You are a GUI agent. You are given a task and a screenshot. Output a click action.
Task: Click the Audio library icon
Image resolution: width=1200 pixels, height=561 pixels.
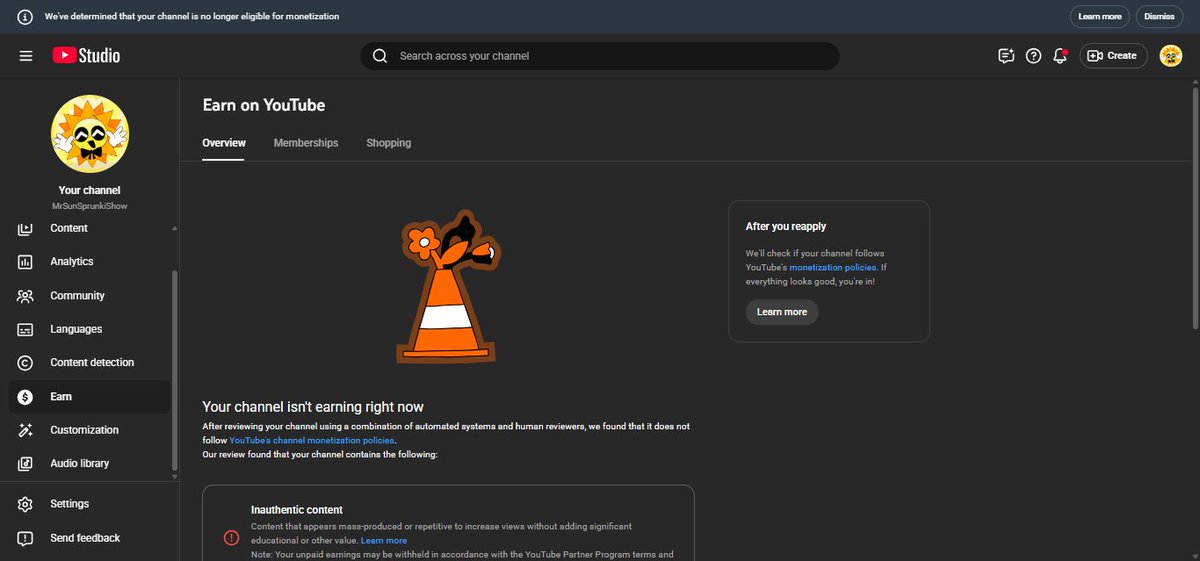[x=26, y=464]
